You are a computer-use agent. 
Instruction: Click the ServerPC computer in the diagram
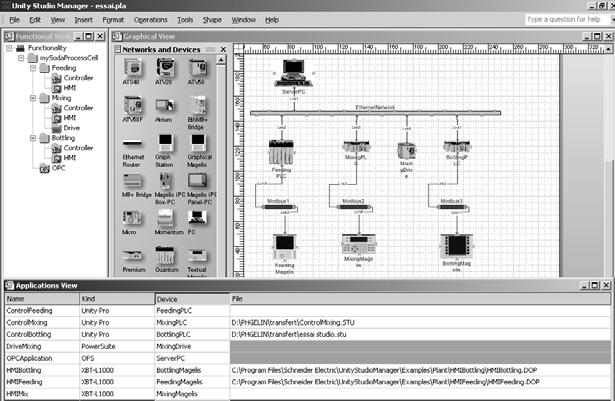click(x=293, y=73)
